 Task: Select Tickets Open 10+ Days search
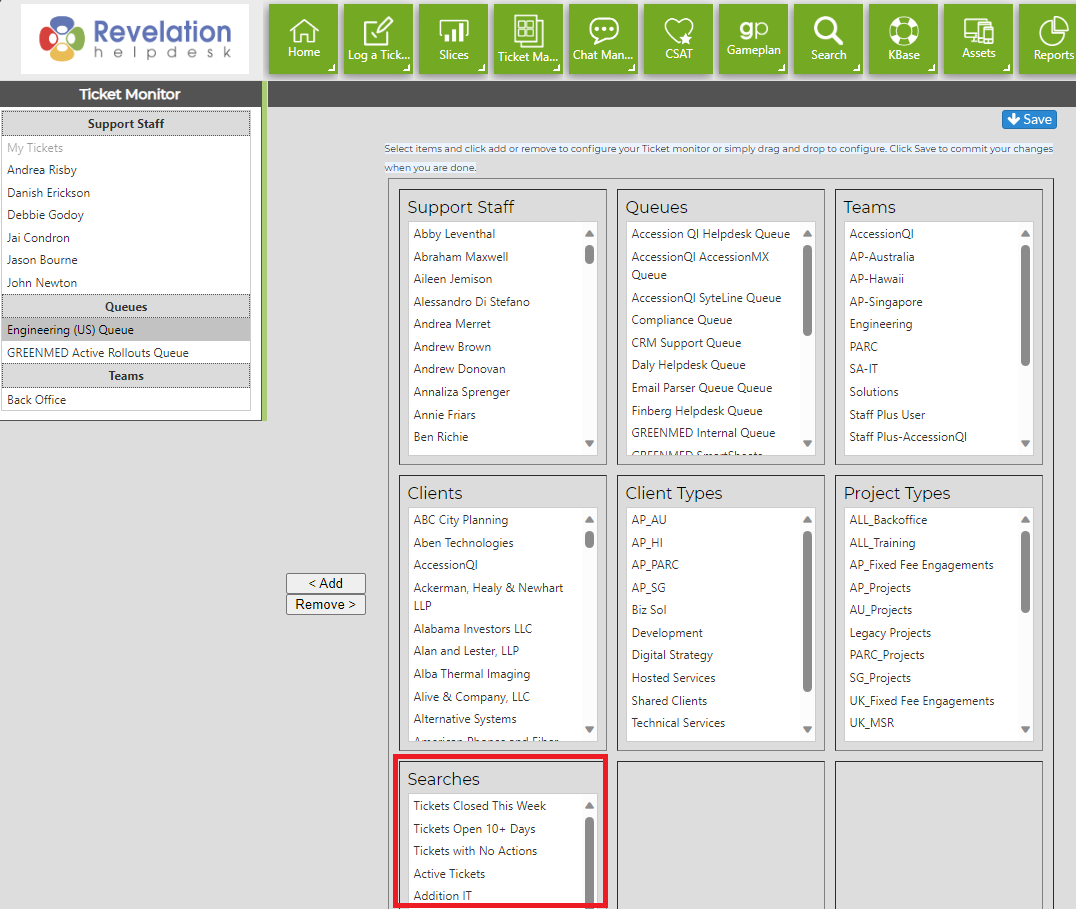coord(474,829)
